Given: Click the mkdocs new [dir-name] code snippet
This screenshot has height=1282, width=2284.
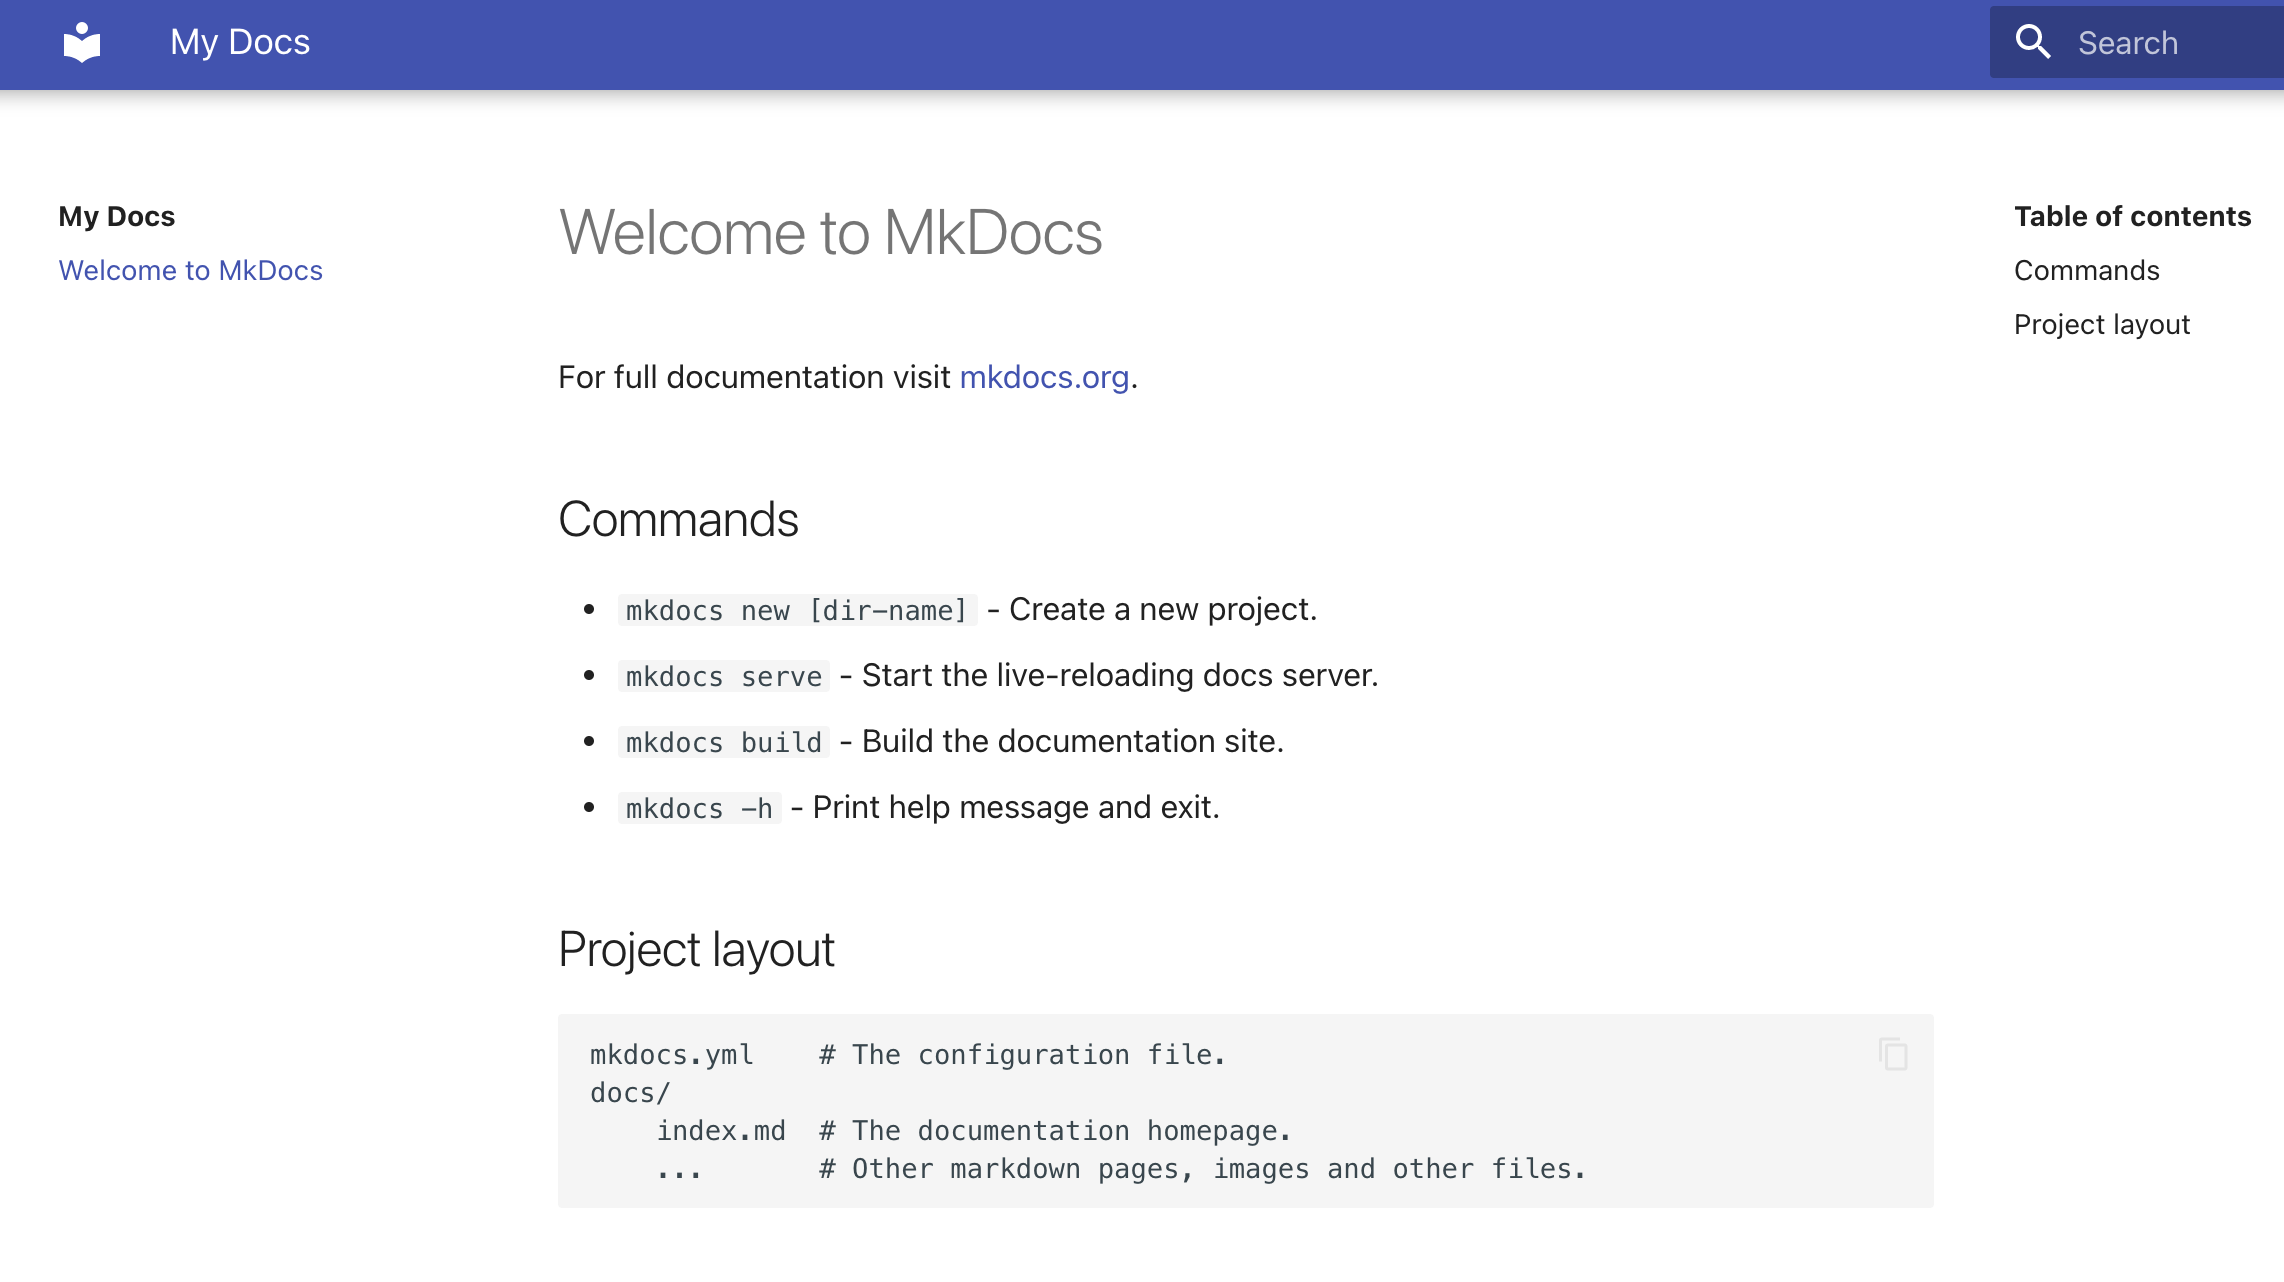Looking at the screenshot, I should coord(796,610).
